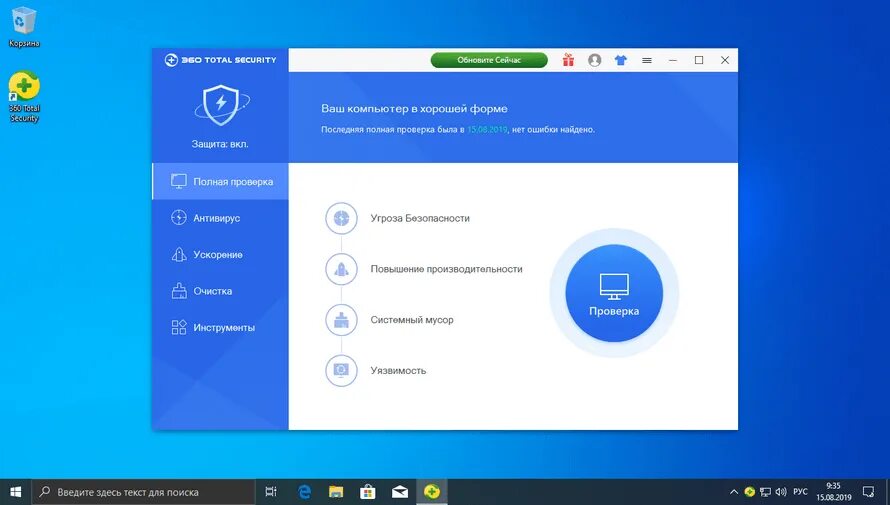Open the Mail app from the taskbar

pos(400,492)
